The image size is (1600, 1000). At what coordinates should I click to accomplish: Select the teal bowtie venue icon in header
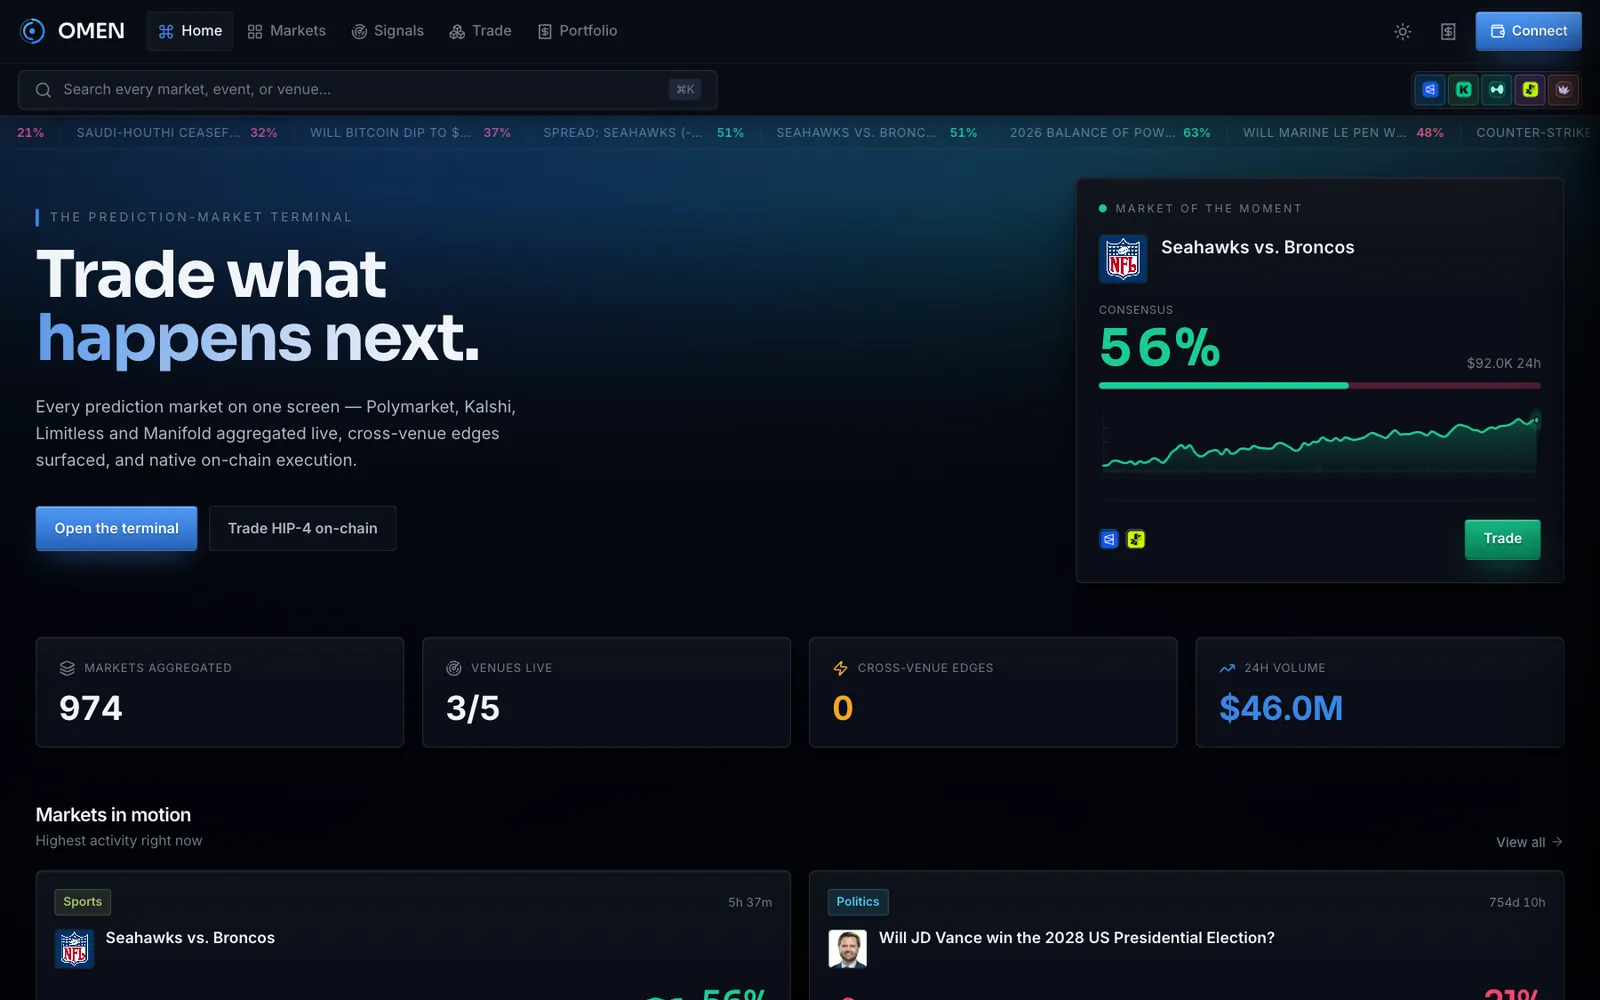[1497, 90]
